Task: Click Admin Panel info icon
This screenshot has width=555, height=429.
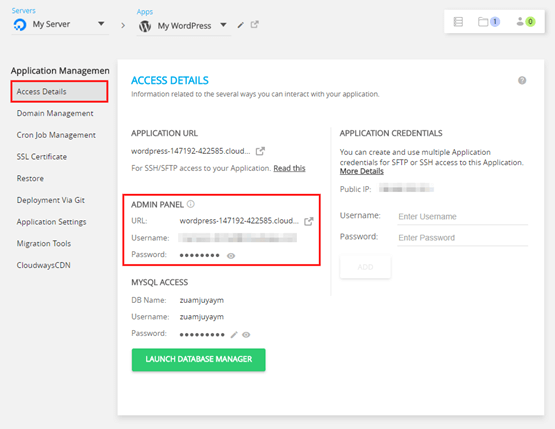Action: (x=190, y=204)
